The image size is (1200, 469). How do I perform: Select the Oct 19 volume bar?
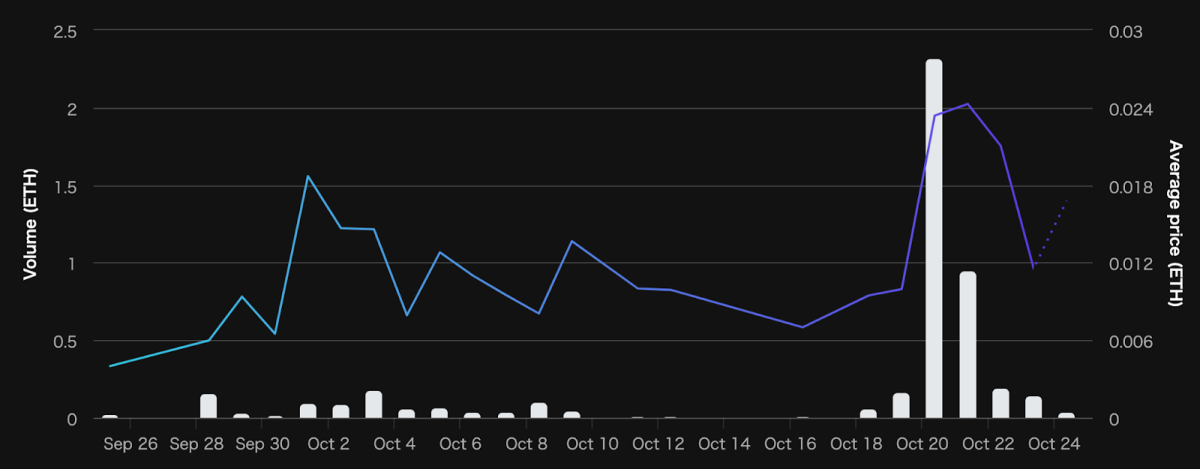click(901, 405)
